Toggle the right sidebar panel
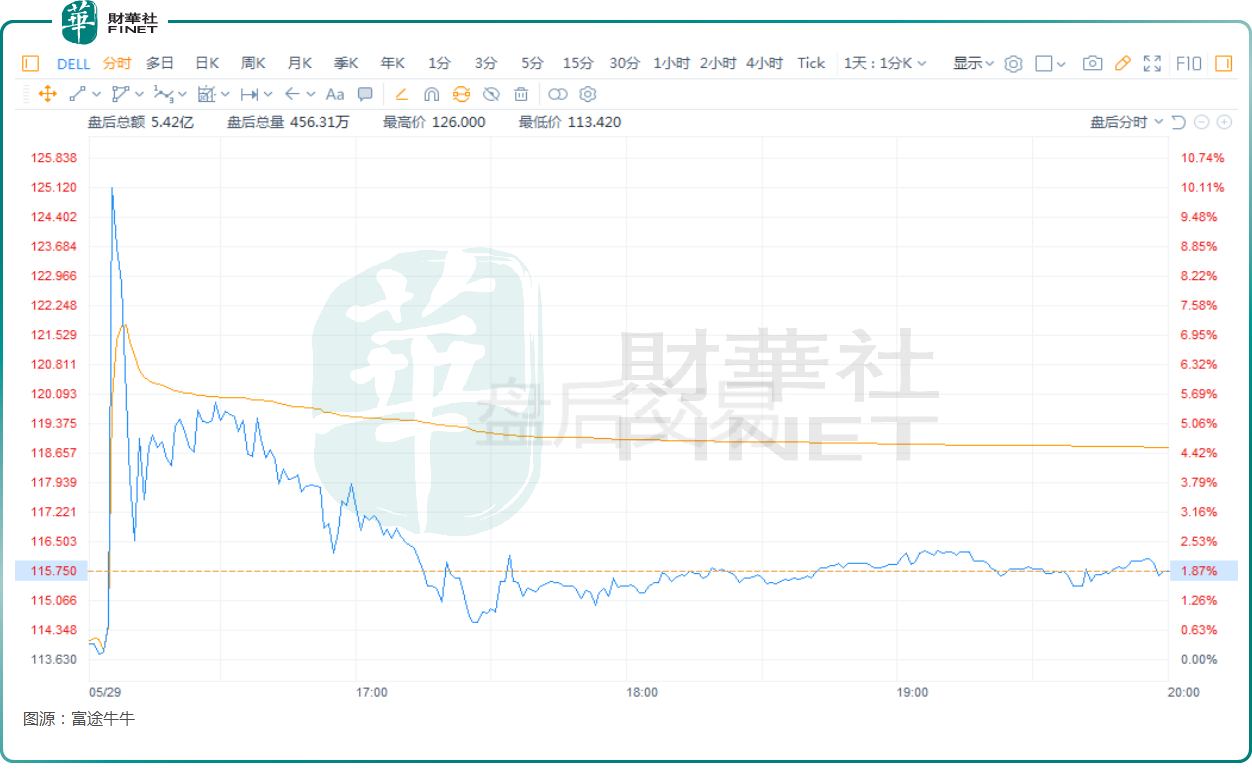1252x783 pixels. pos(1224,63)
